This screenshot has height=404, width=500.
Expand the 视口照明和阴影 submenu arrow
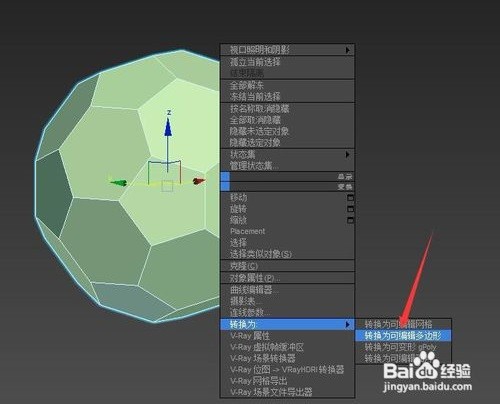pos(347,50)
